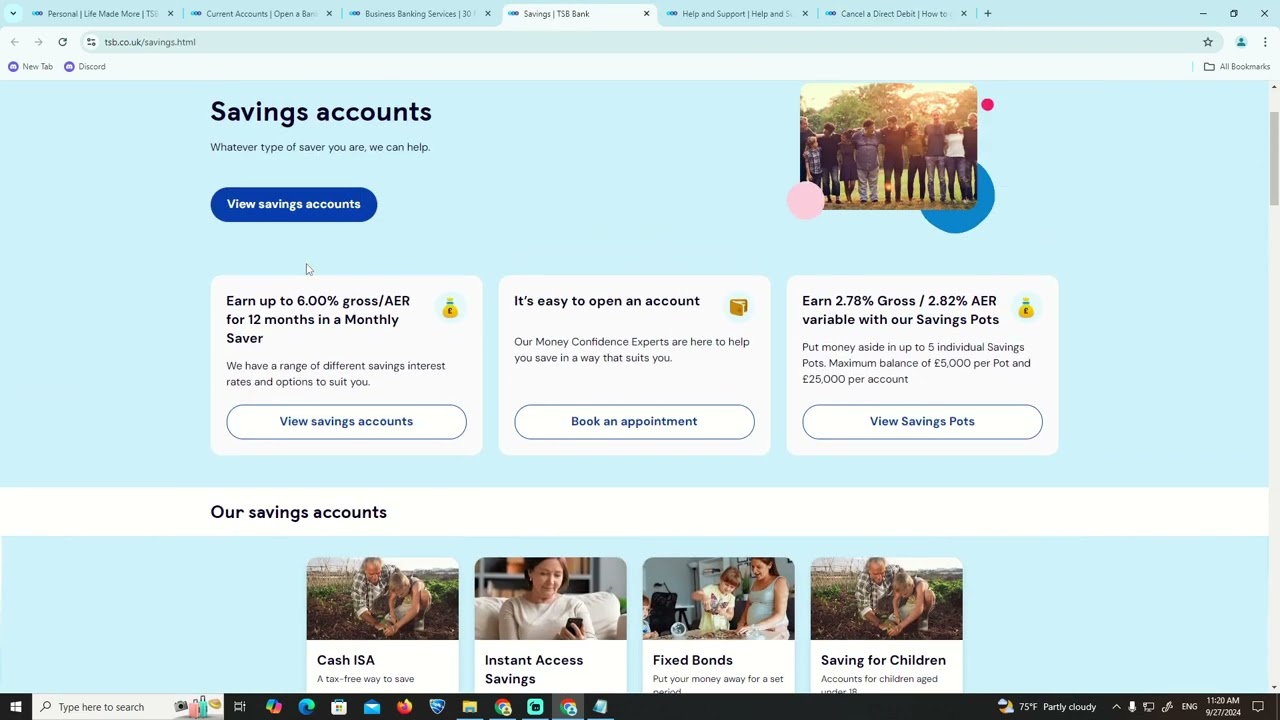Open the clock showing 11:20 AM
Image resolution: width=1280 pixels, height=720 pixels.
(1224, 707)
